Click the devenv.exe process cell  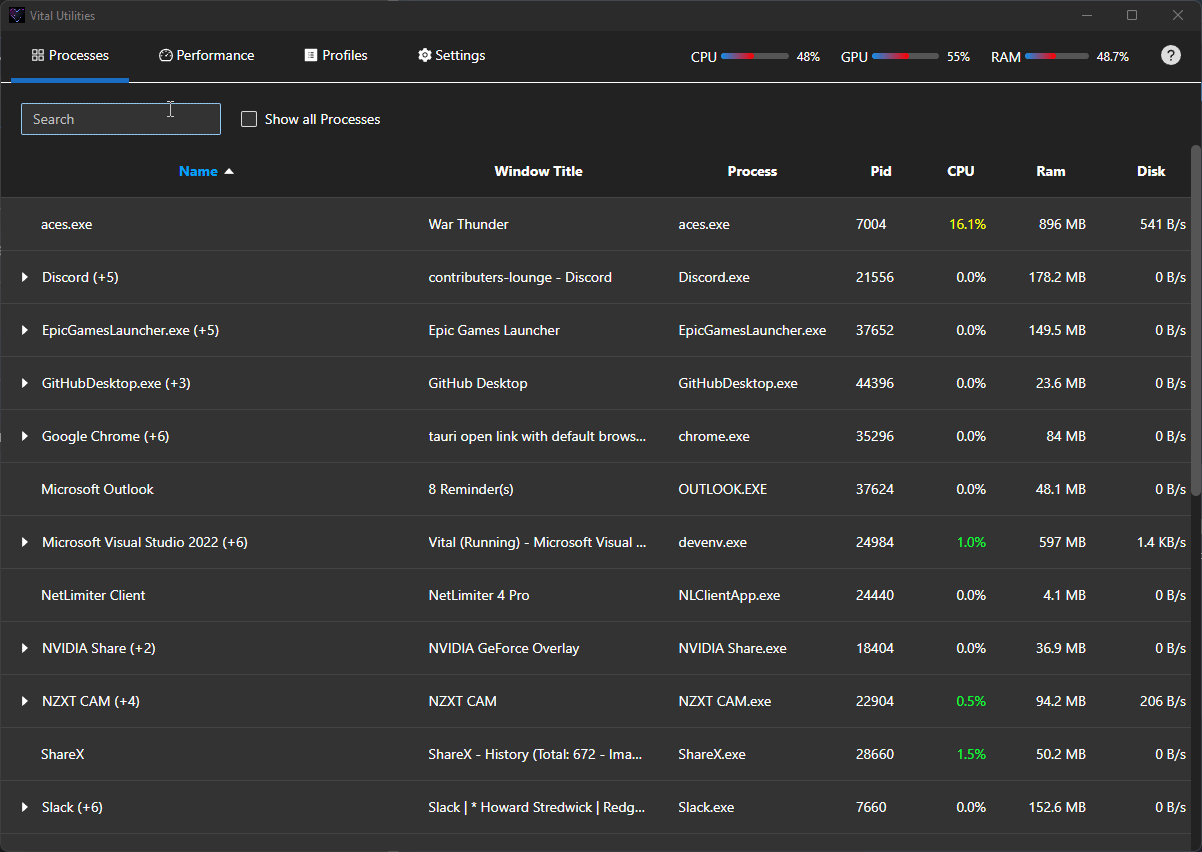[x=712, y=542]
